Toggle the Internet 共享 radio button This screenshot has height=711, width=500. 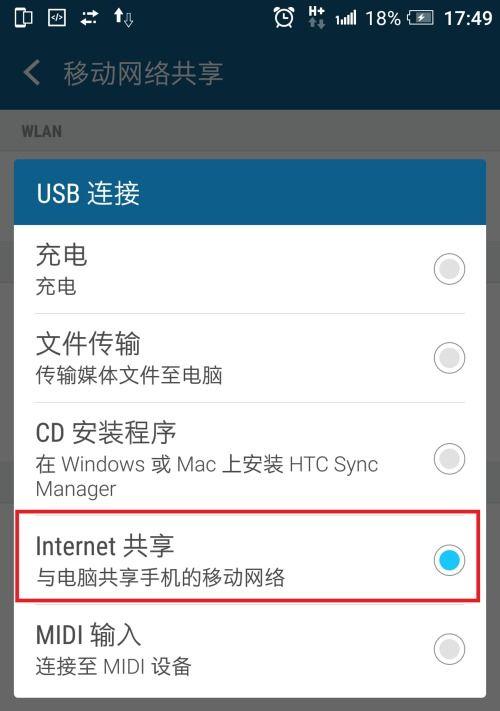tap(449, 560)
